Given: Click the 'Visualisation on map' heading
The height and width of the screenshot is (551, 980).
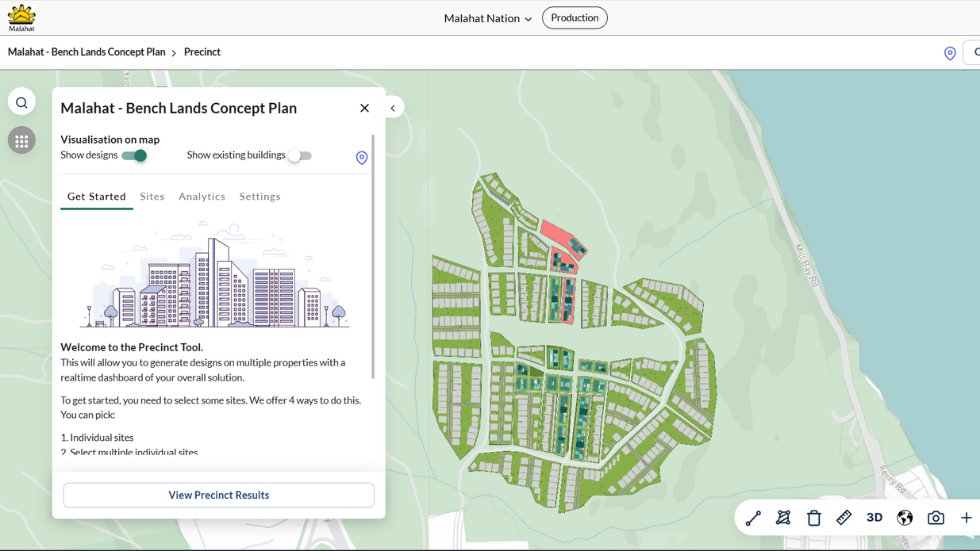Looking at the screenshot, I should (x=110, y=139).
